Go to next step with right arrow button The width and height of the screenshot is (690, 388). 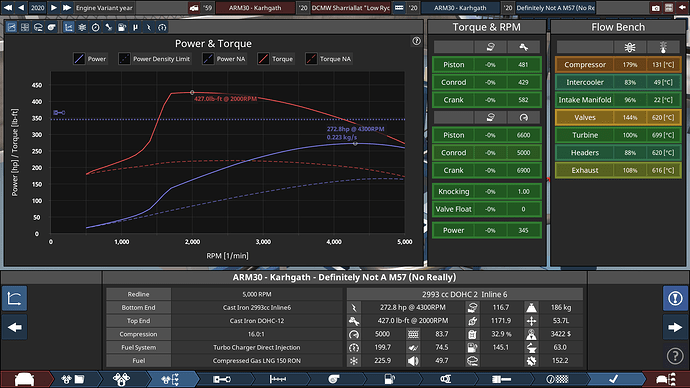(675, 327)
